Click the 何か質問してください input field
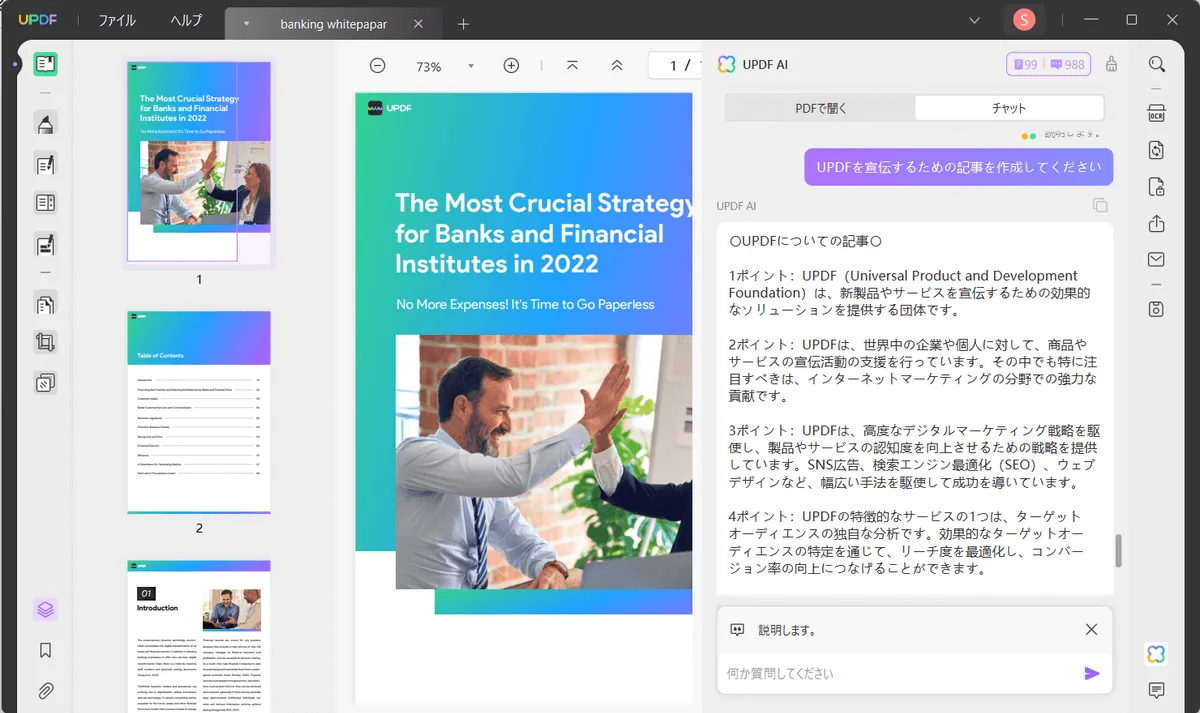This screenshot has height=713, width=1200. tap(900, 674)
